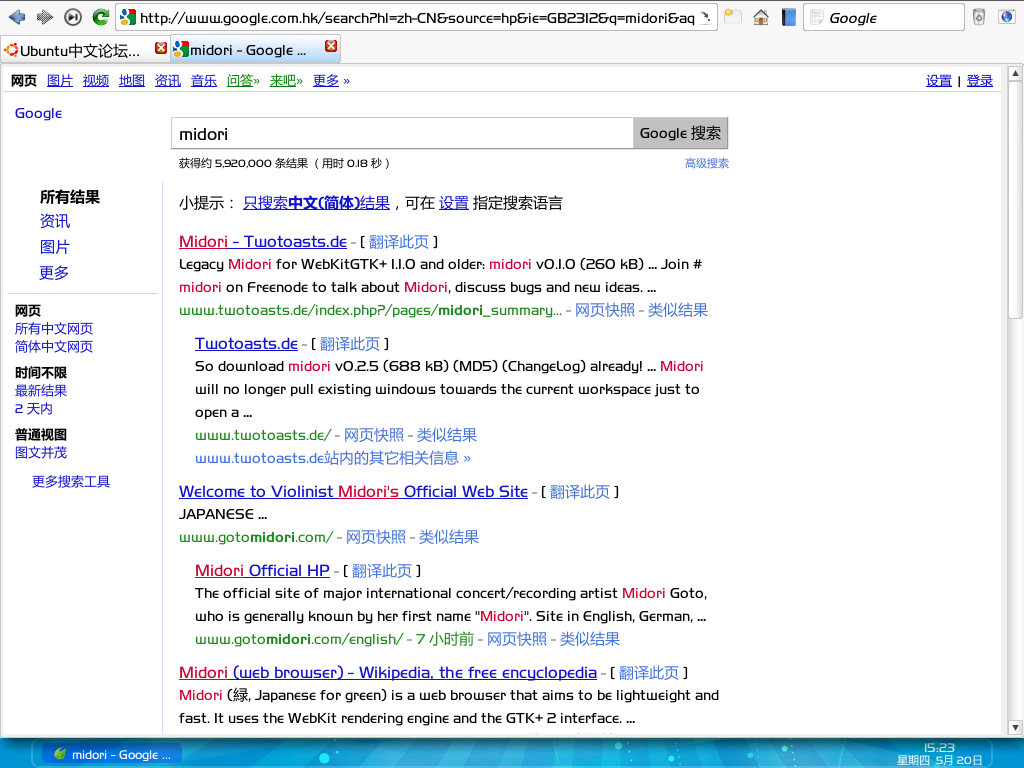Open 资讯 in top navigation

click(x=168, y=80)
